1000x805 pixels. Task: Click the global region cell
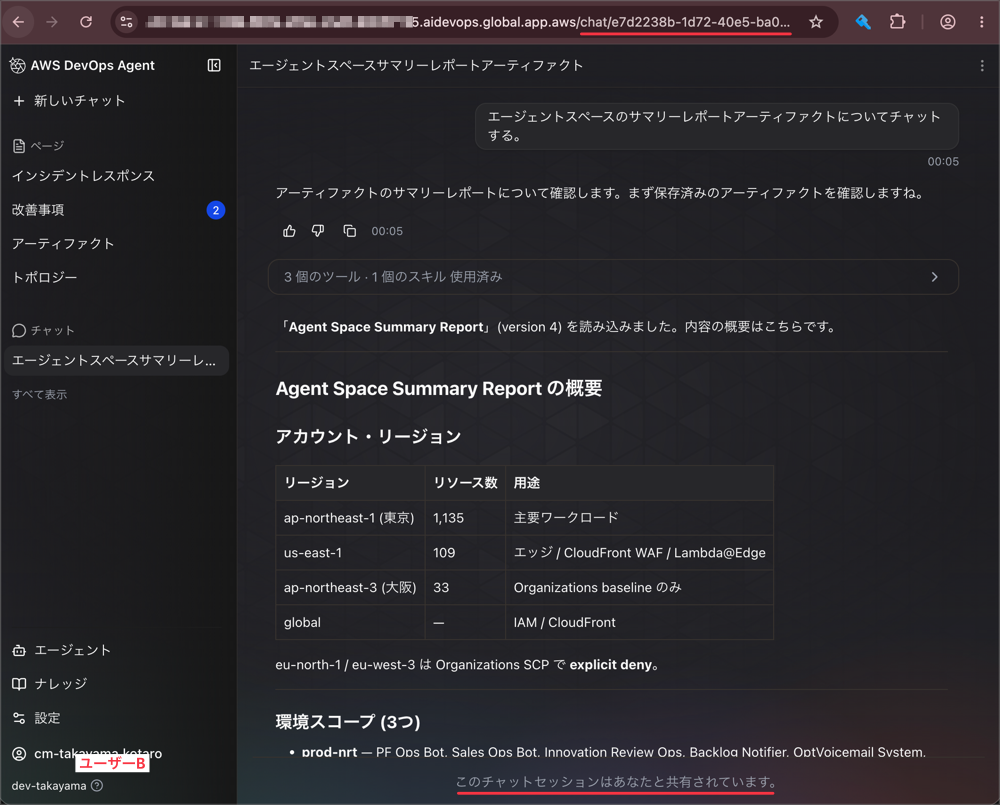point(349,623)
